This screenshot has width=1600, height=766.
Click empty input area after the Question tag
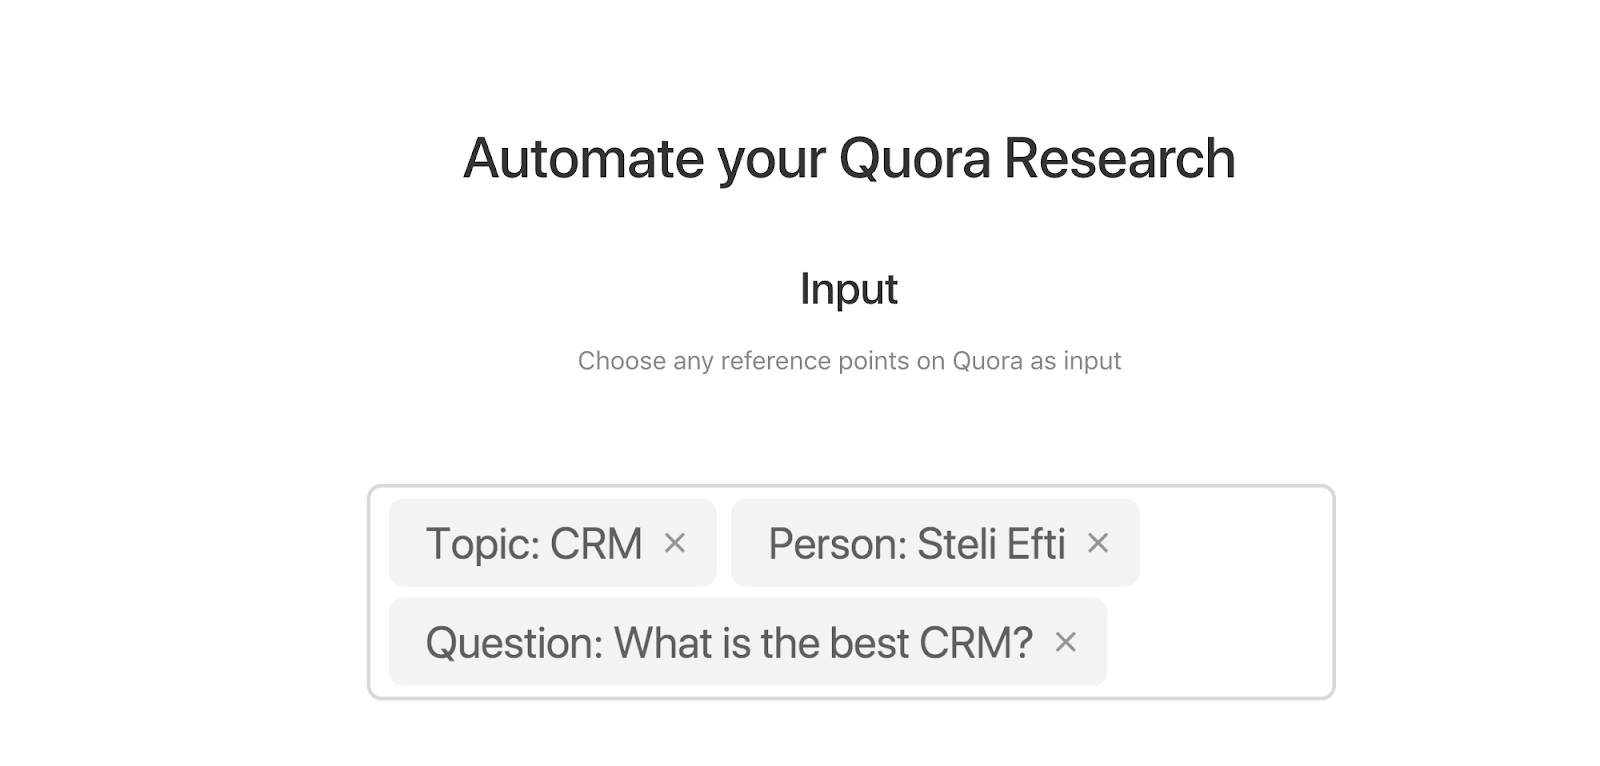click(1218, 642)
